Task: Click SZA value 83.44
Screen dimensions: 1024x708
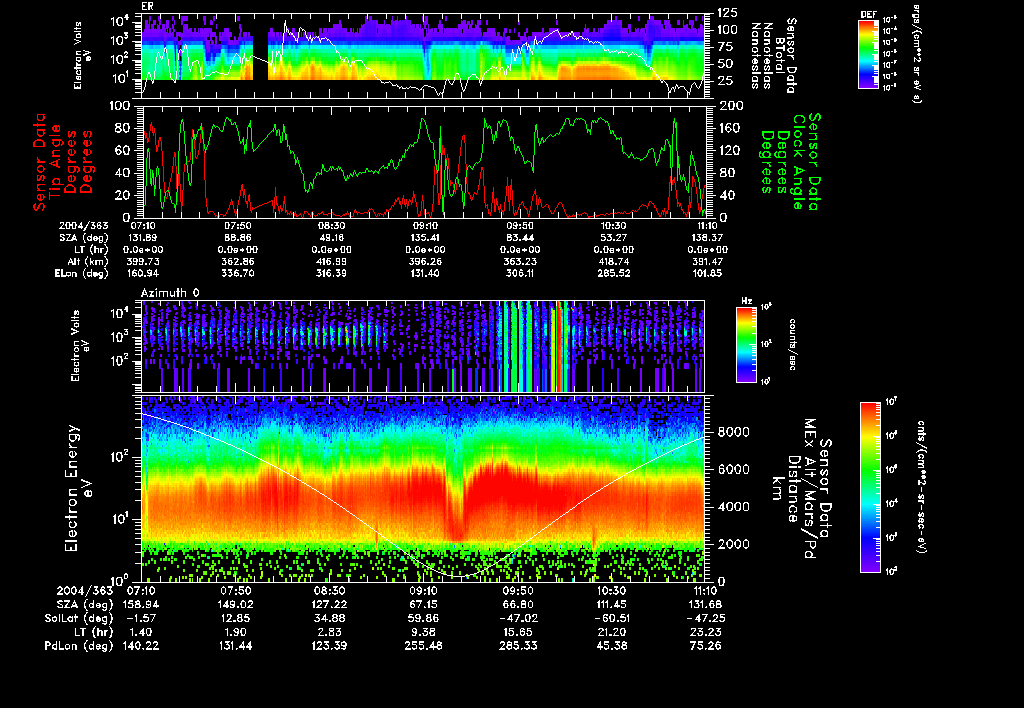Action: (x=520, y=238)
